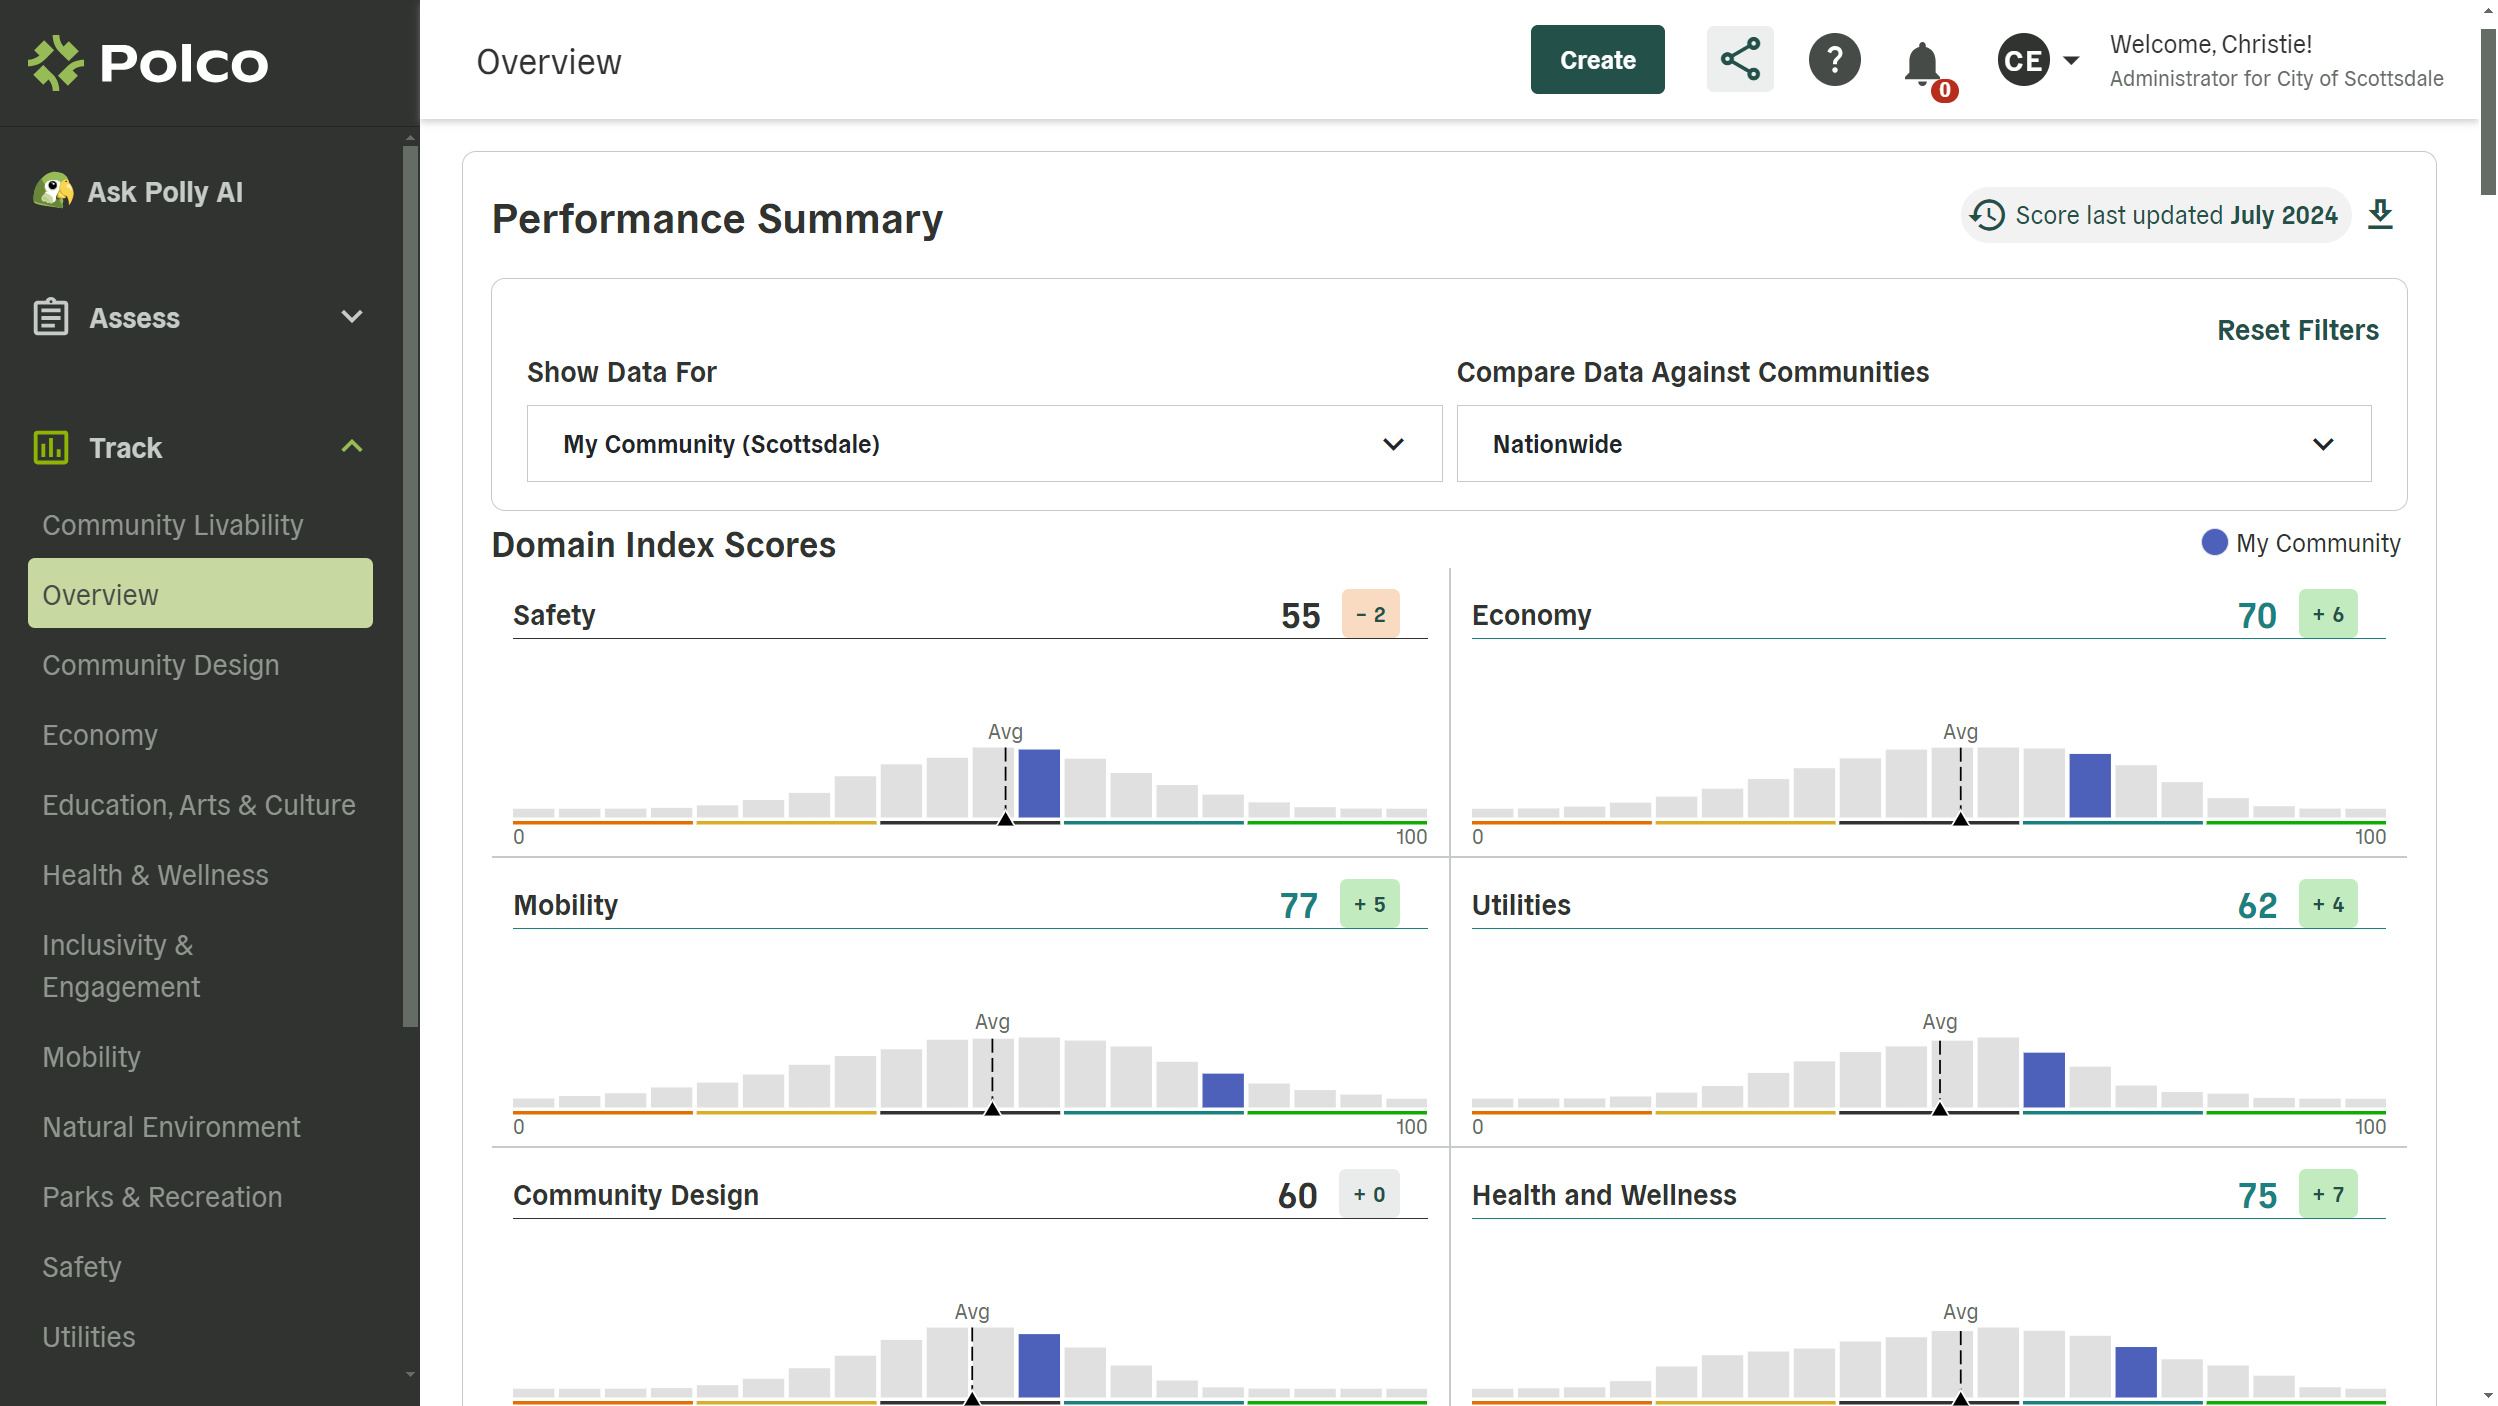Open Economy sidebar item

point(100,735)
